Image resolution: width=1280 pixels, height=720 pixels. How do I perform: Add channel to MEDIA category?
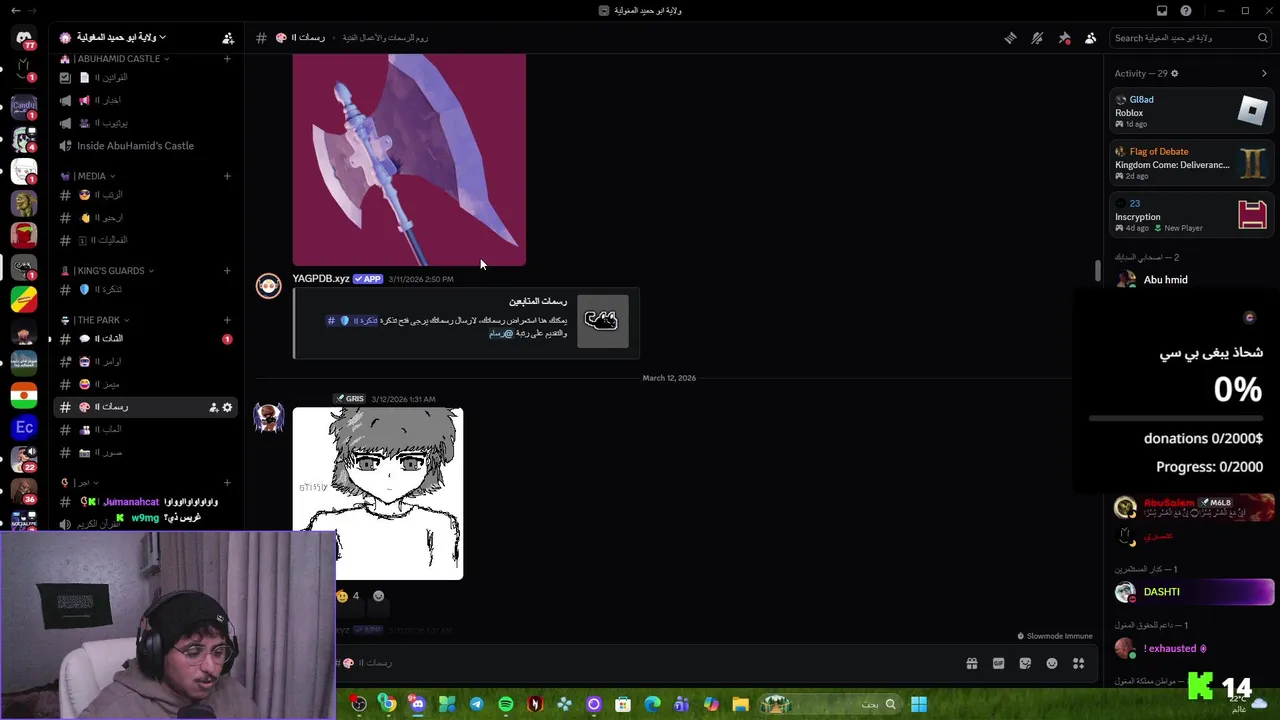click(227, 176)
